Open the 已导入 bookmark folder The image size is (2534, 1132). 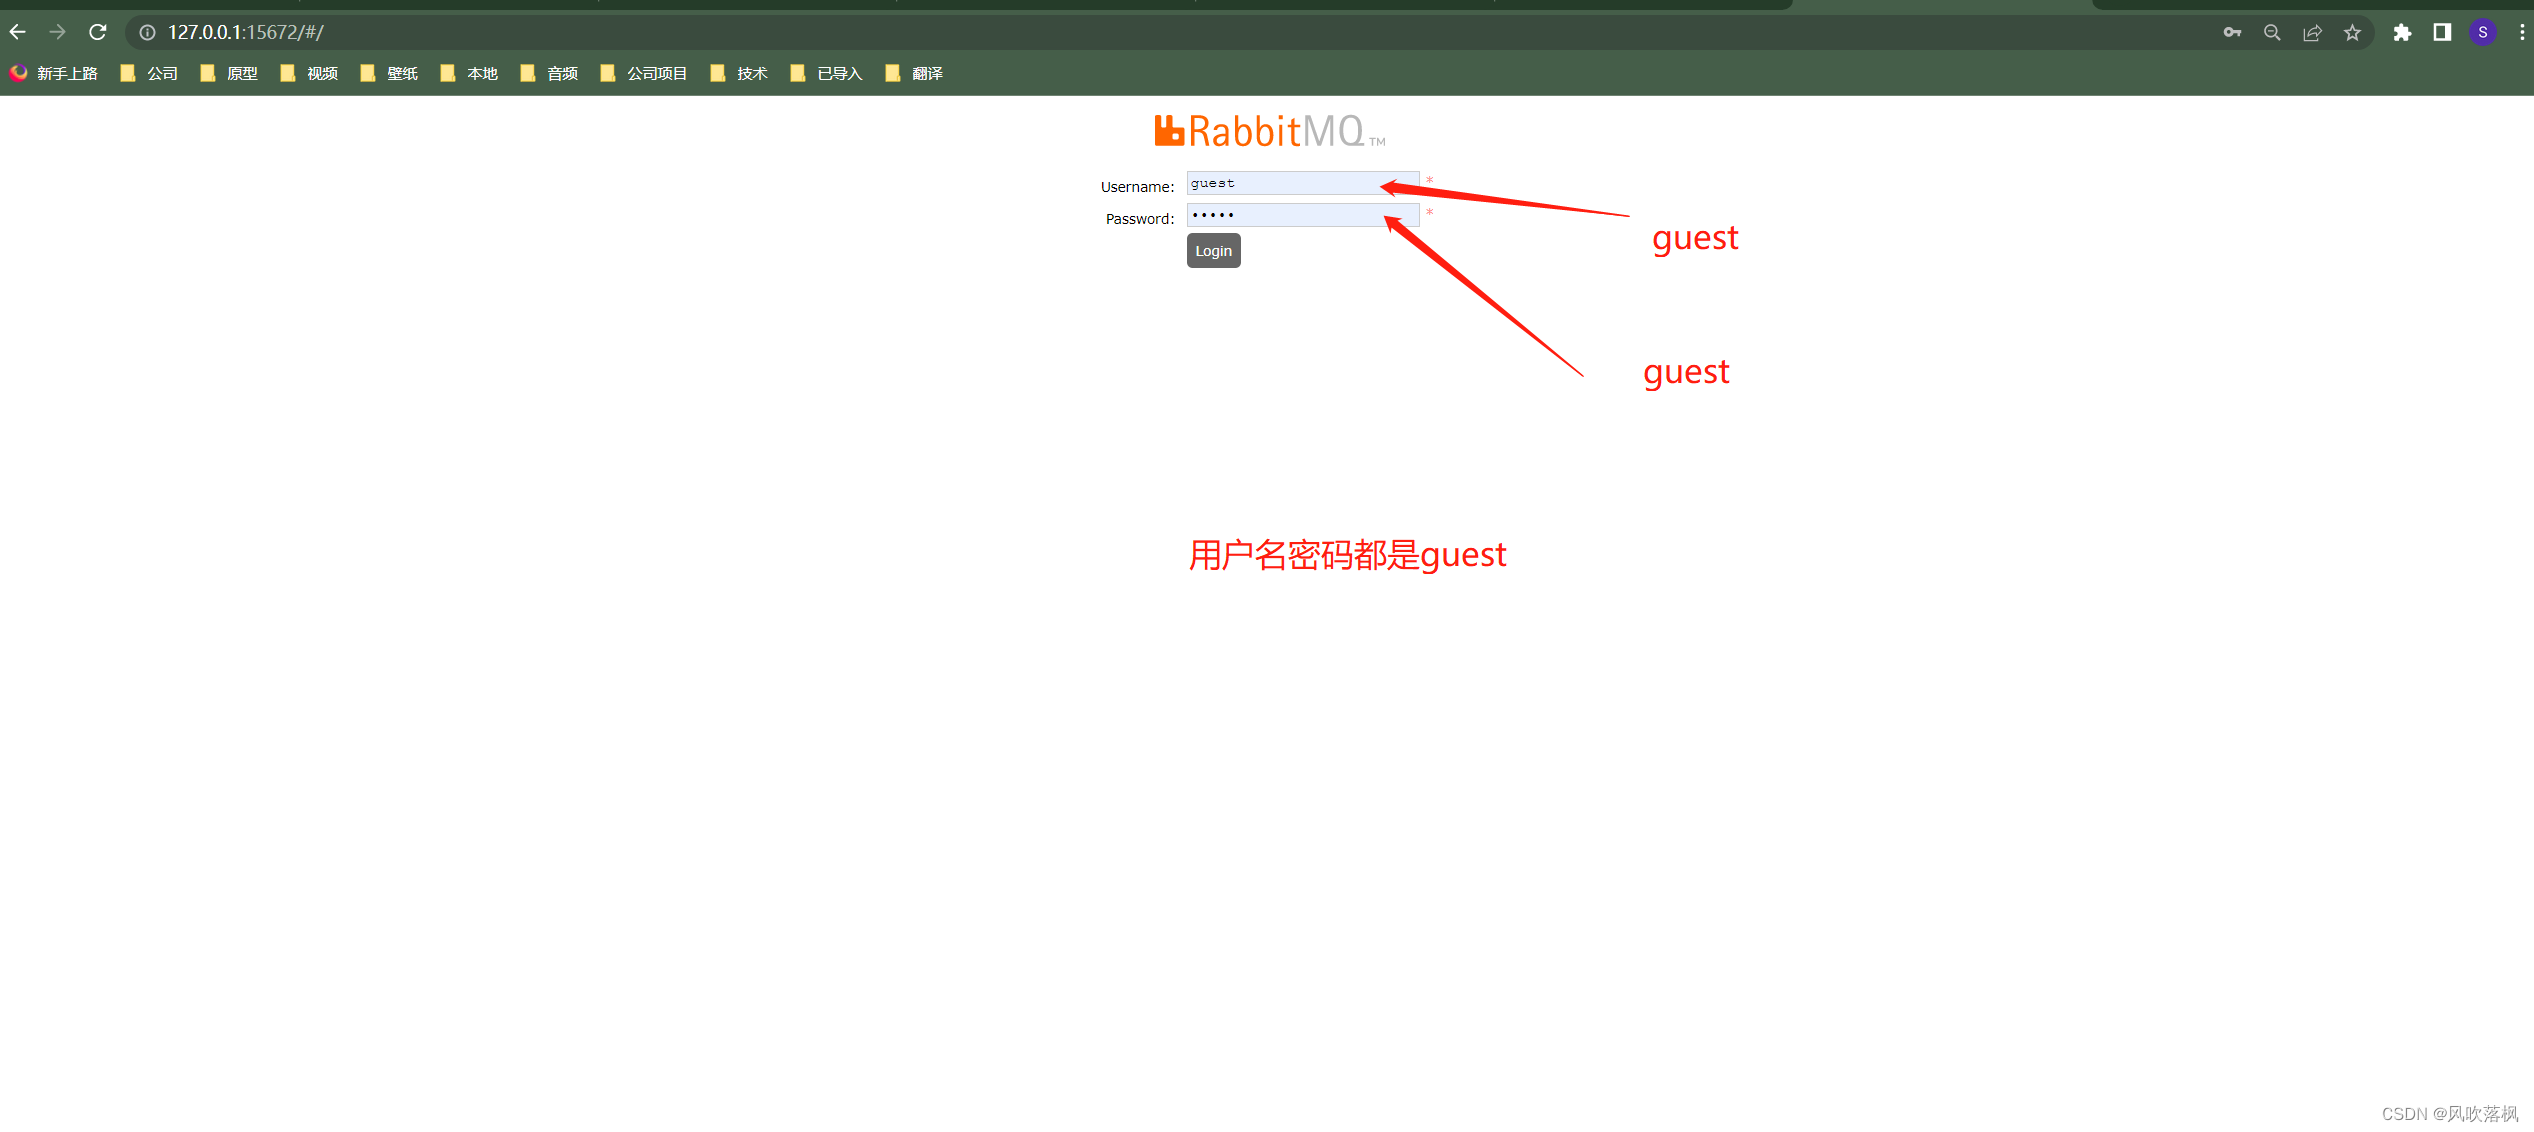(826, 73)
